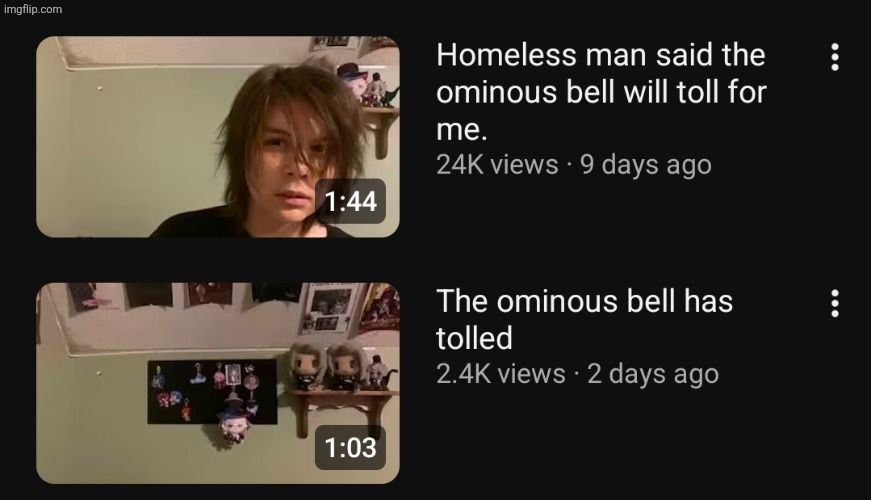Open the Homeless man said the ominous bell video title
This screenshot has width=871, height=500.
click(601, 92)
